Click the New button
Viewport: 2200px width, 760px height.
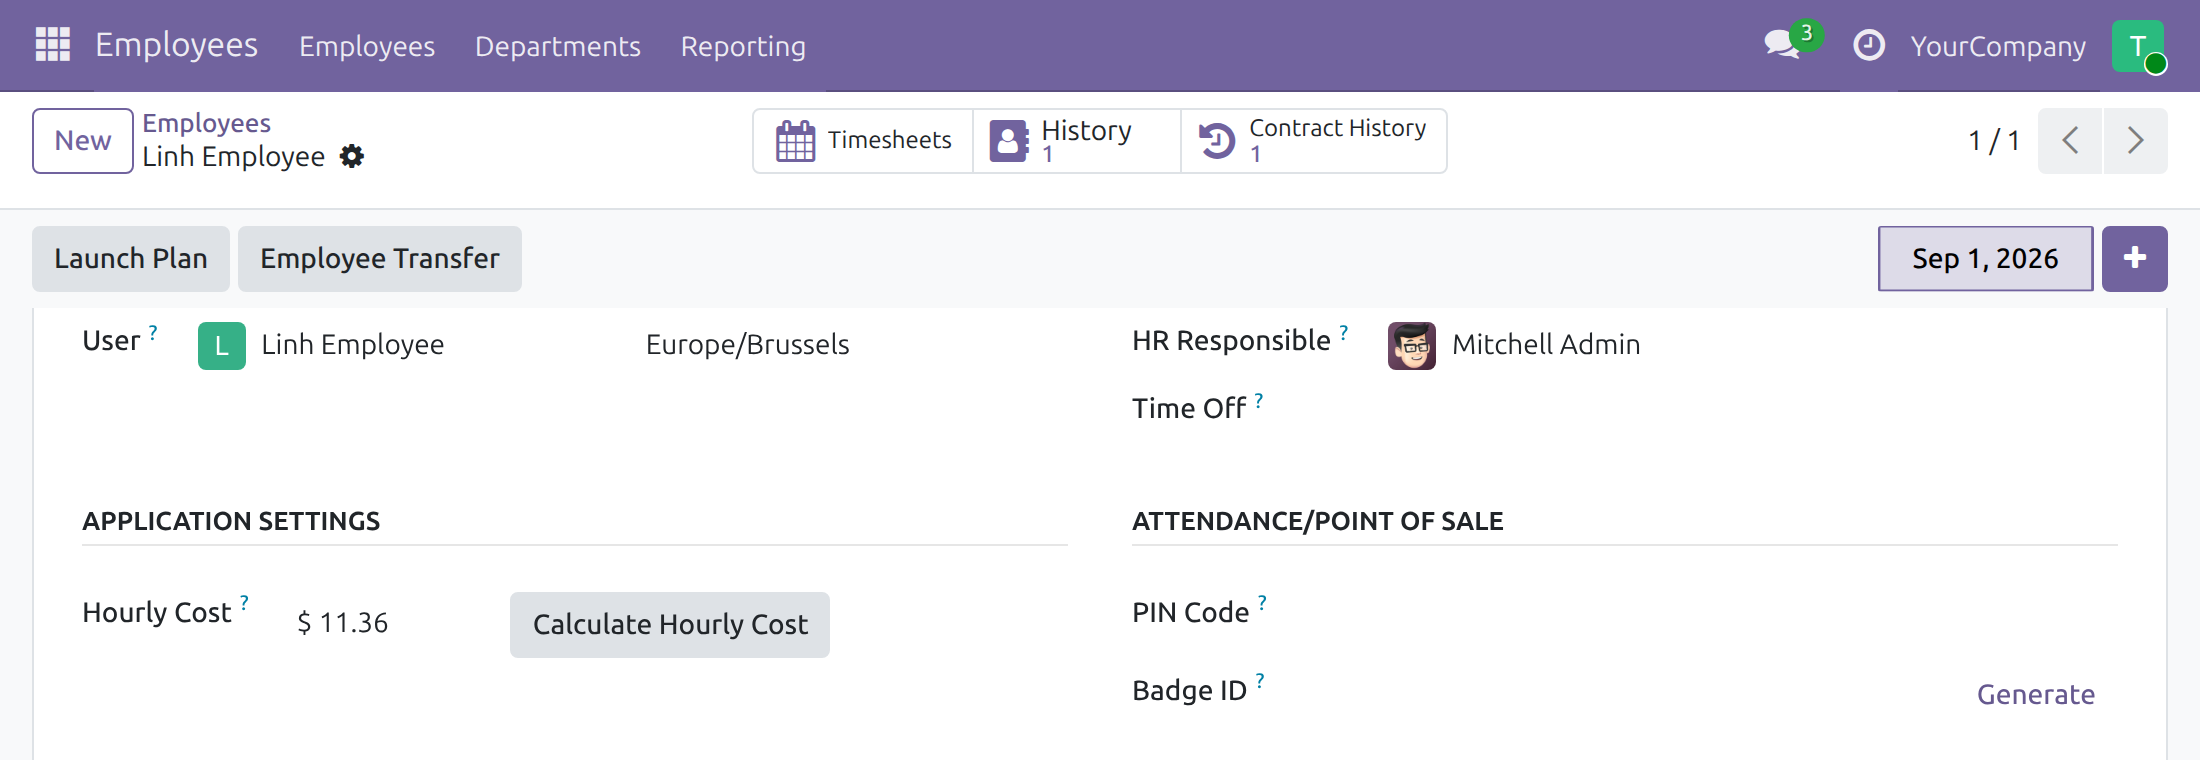click(83, 141)
